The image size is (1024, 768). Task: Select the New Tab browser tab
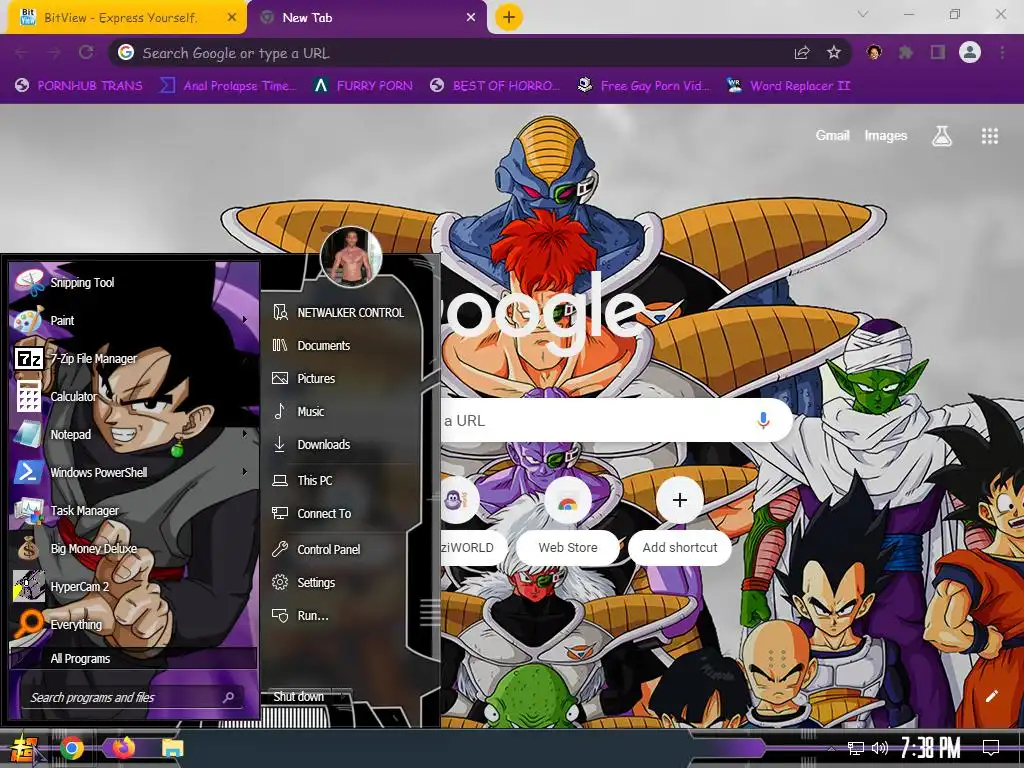[x=368, y=18]
